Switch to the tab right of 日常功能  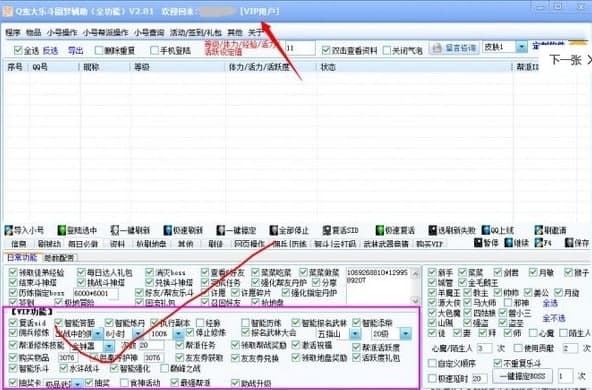(x=59, y=257)
